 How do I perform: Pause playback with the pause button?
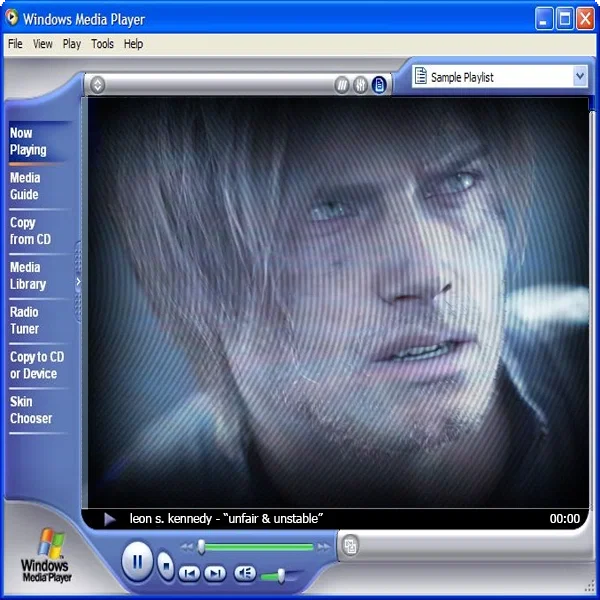[137, 562]
